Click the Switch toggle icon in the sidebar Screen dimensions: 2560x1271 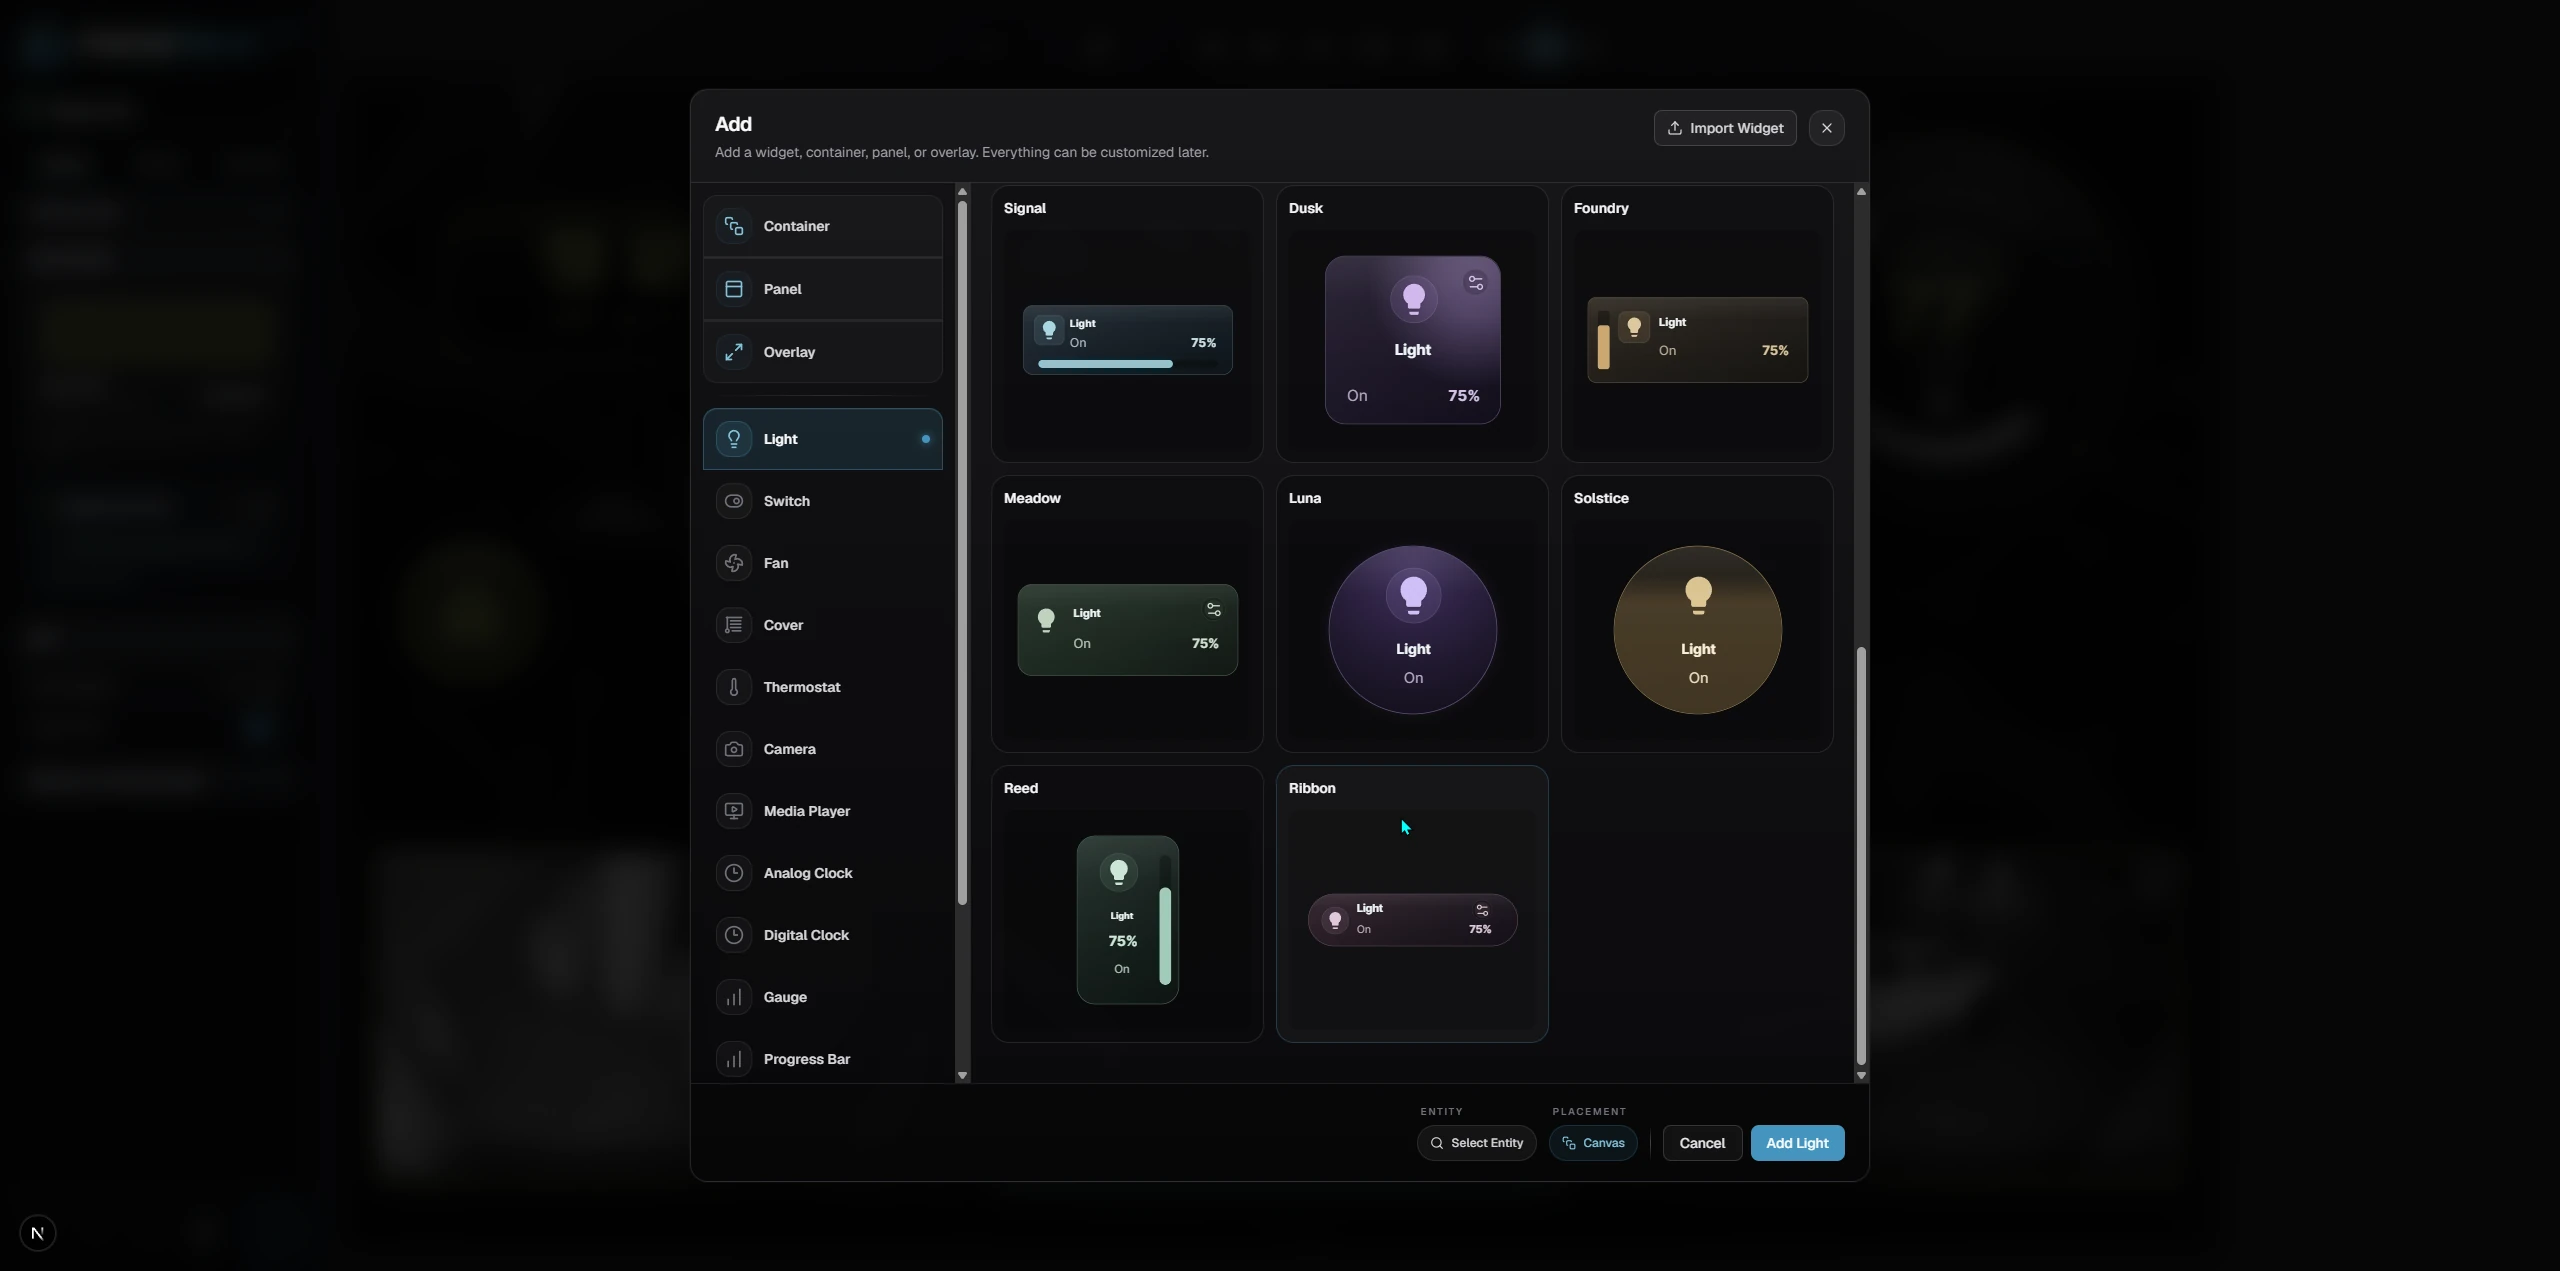click(x=734, y=501)
